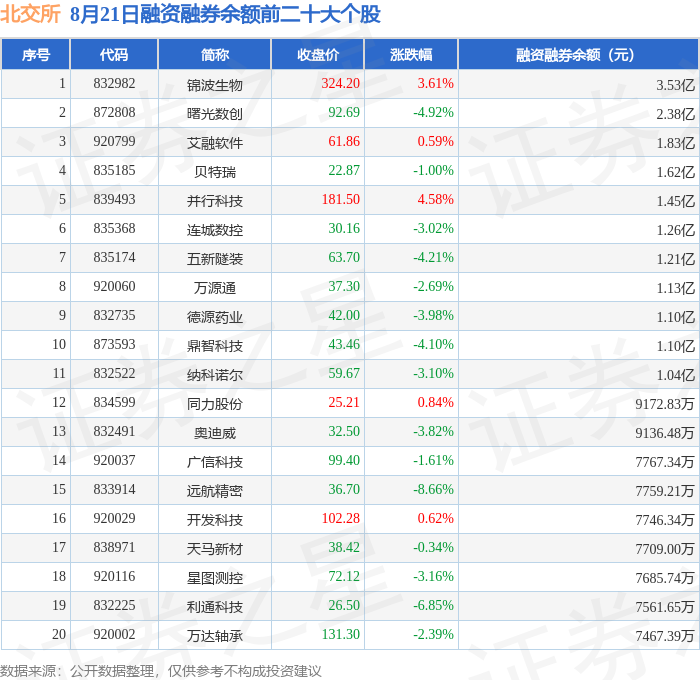Click balance 1.26亿

pyautogui.click(x=675, y=230)
